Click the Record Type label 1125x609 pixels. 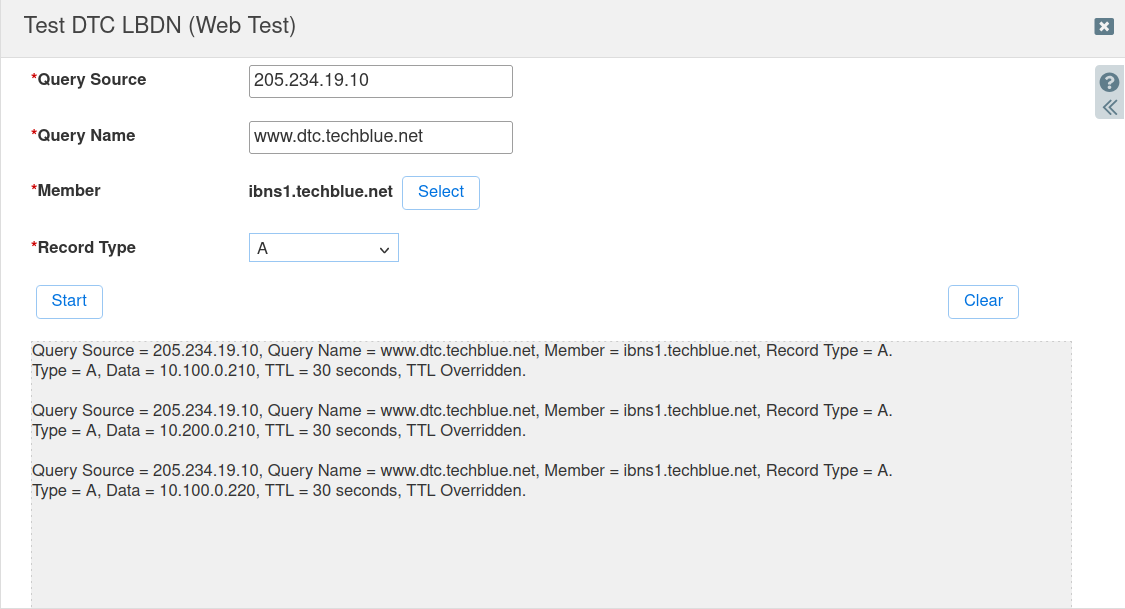tap(85, 247)
